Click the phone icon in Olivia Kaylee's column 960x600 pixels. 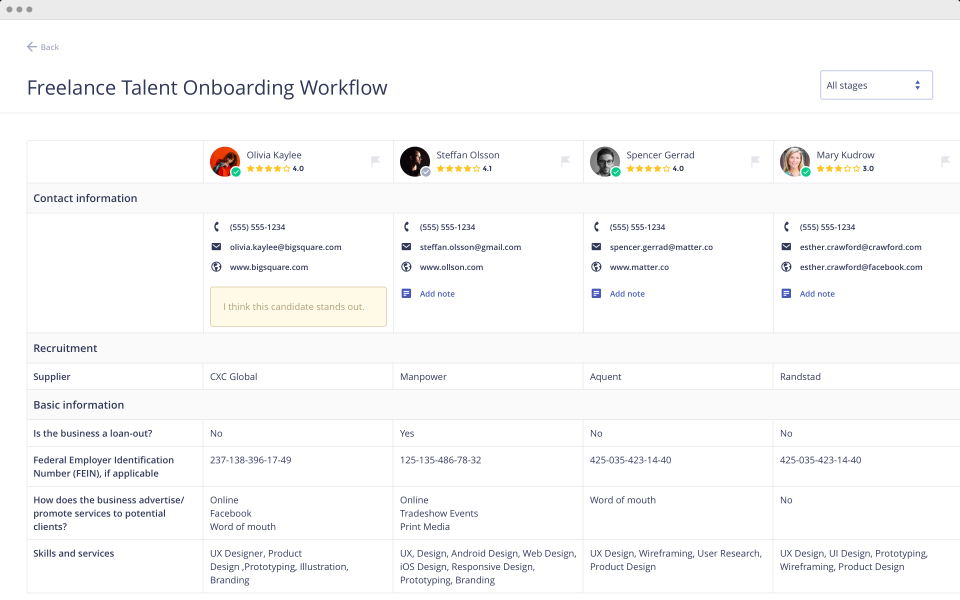pos(217,227)
